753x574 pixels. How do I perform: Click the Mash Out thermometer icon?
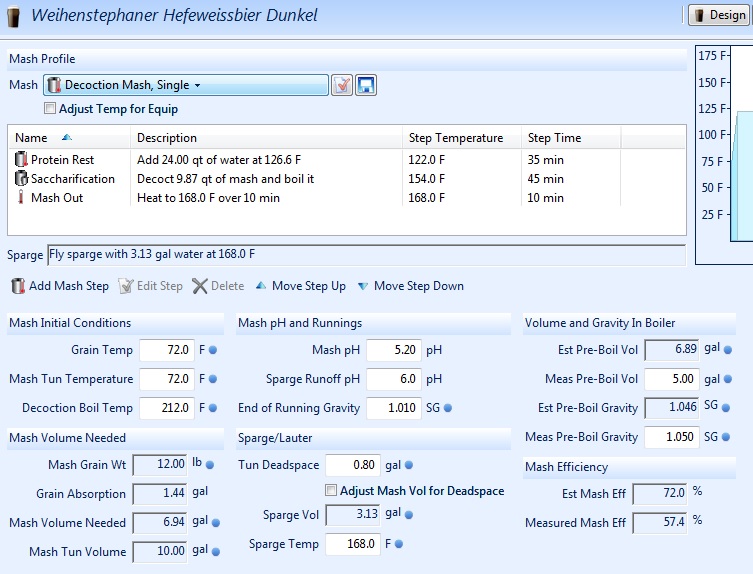[21, 197]
